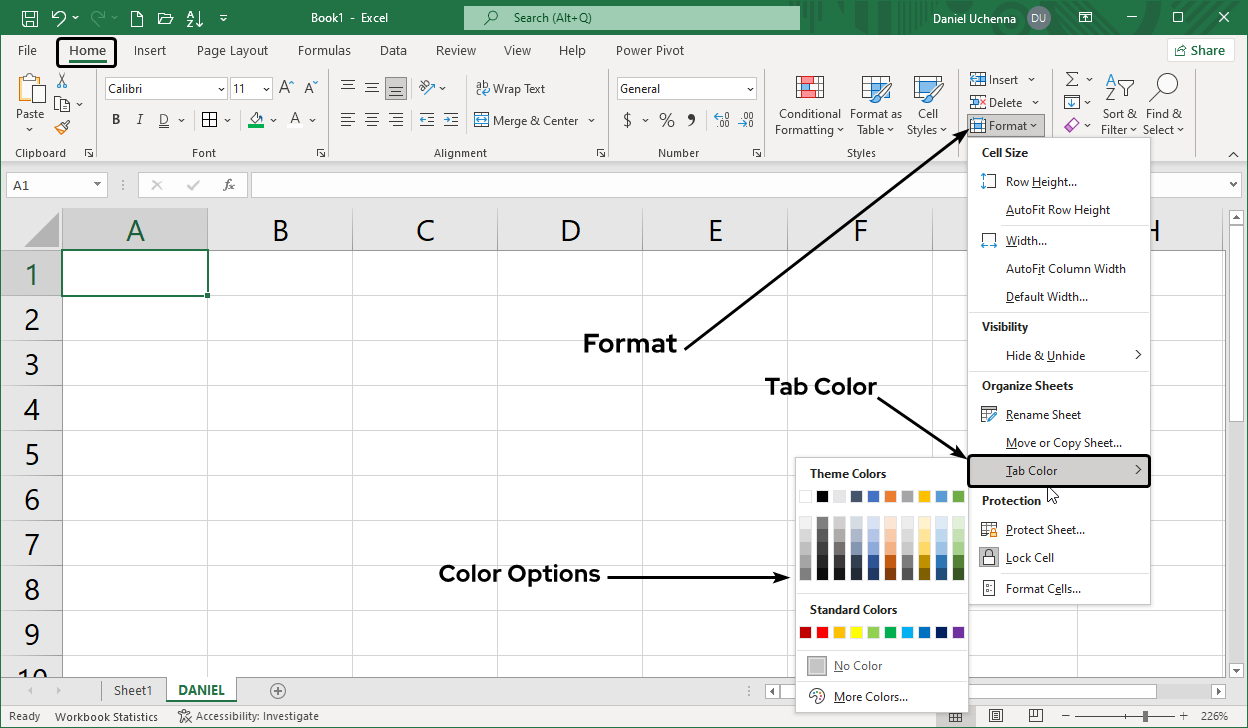1248x728 pixels.
Task: Open the Number Format dropdown showing General
Action: 686,88
